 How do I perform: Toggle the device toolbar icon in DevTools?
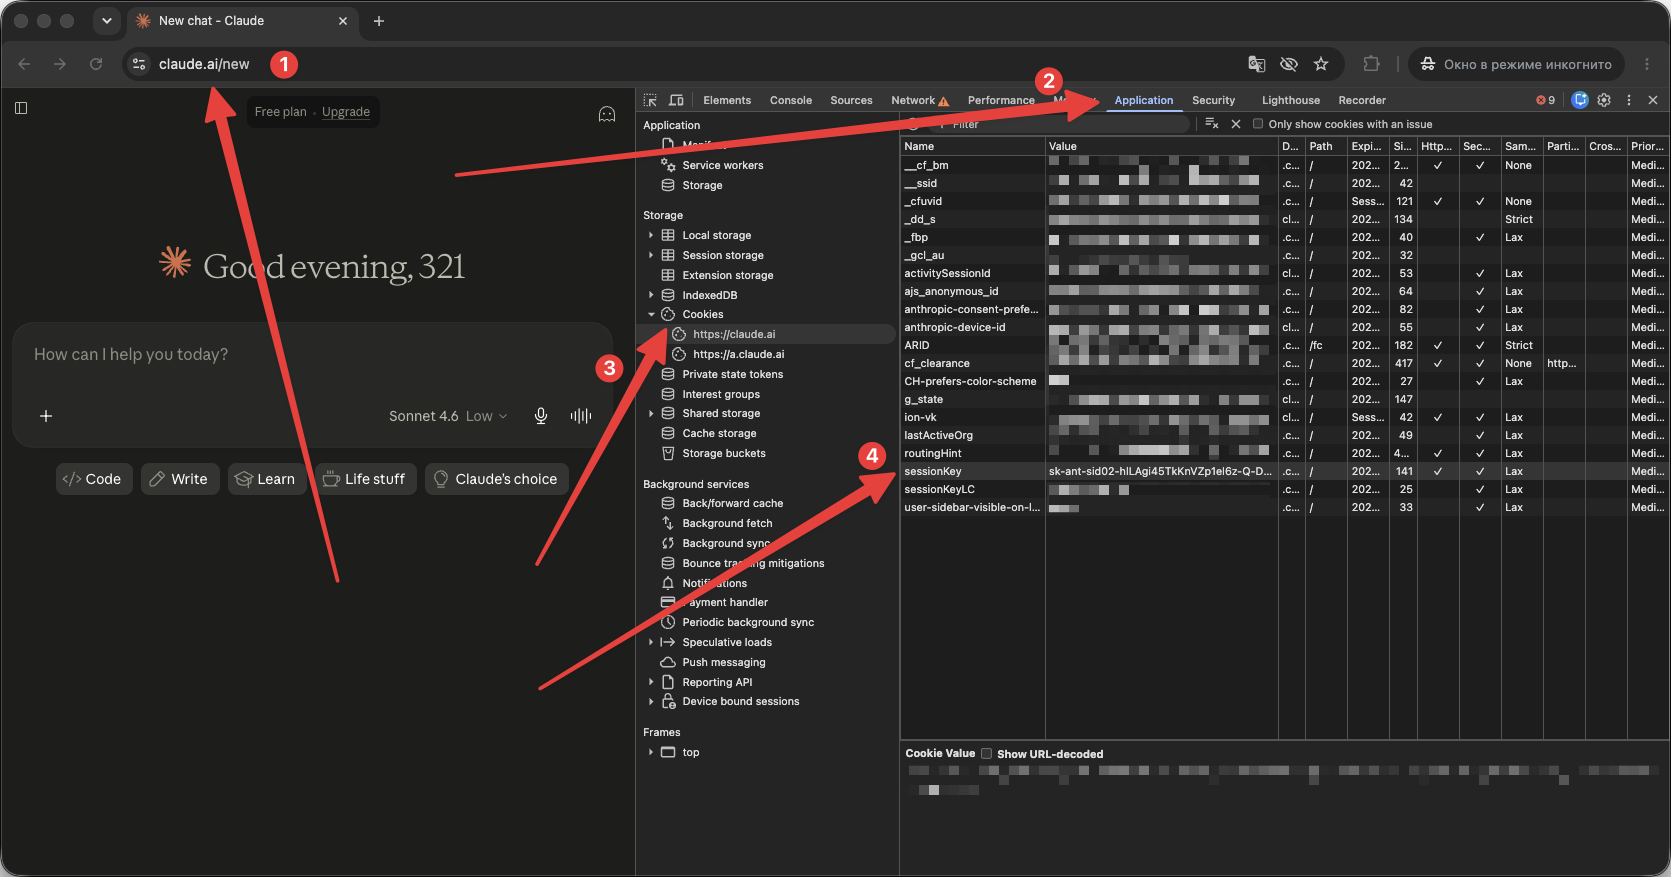point(676,100)
